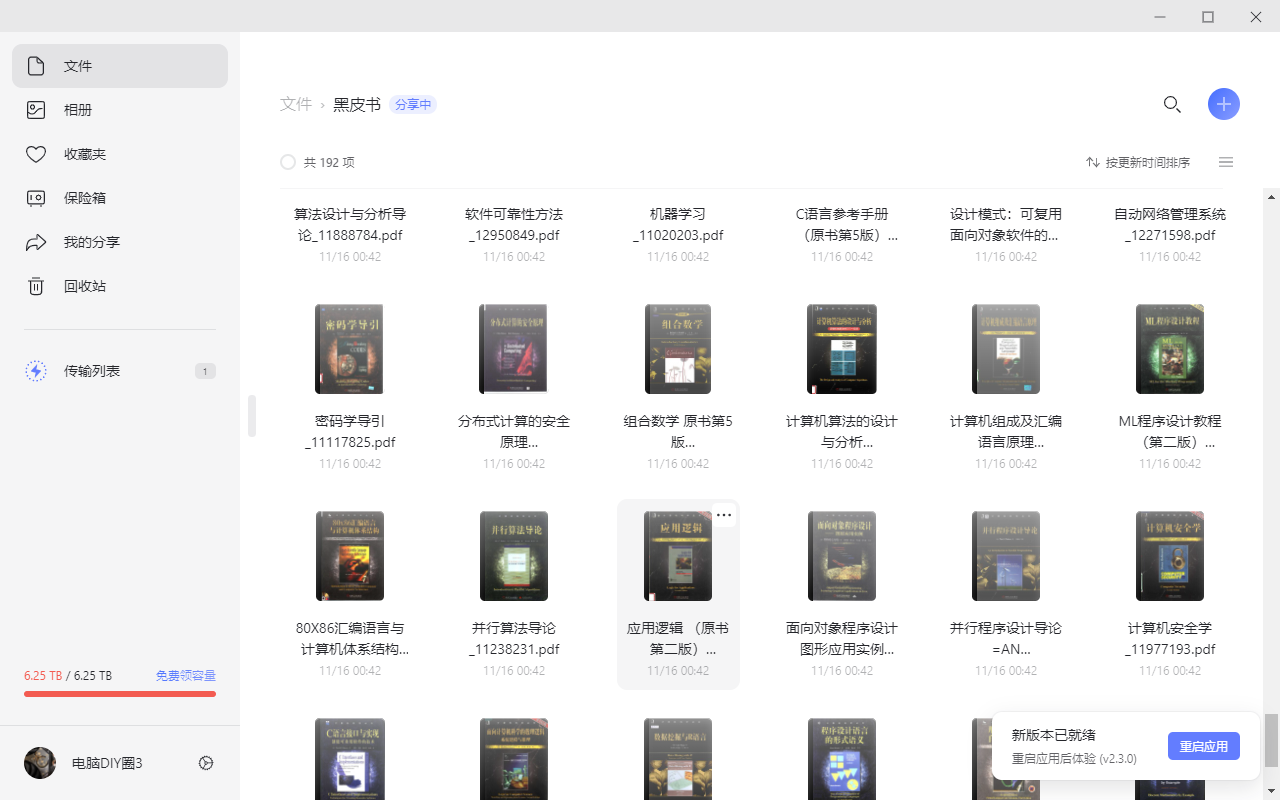Click 重启应用 restart button
Screen dimensions: 1280x800
click(x=1204, y=746)
